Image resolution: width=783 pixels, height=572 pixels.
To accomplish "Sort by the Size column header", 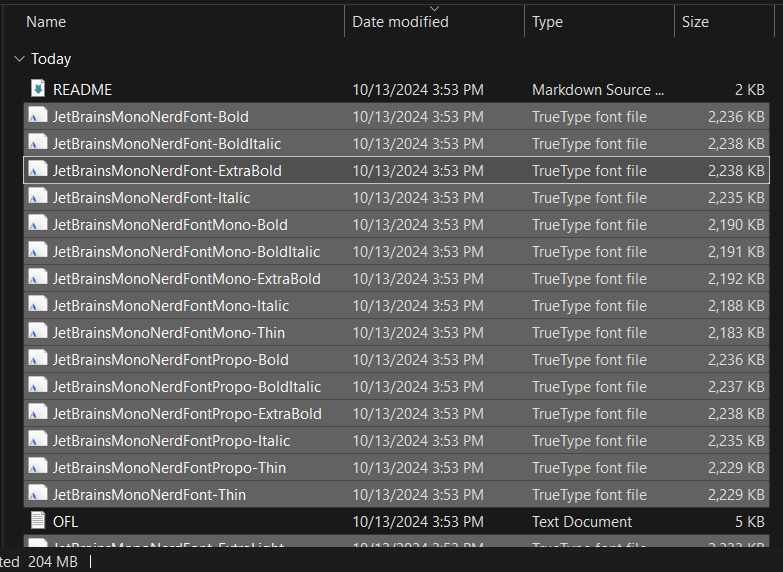I will point(695,22).
